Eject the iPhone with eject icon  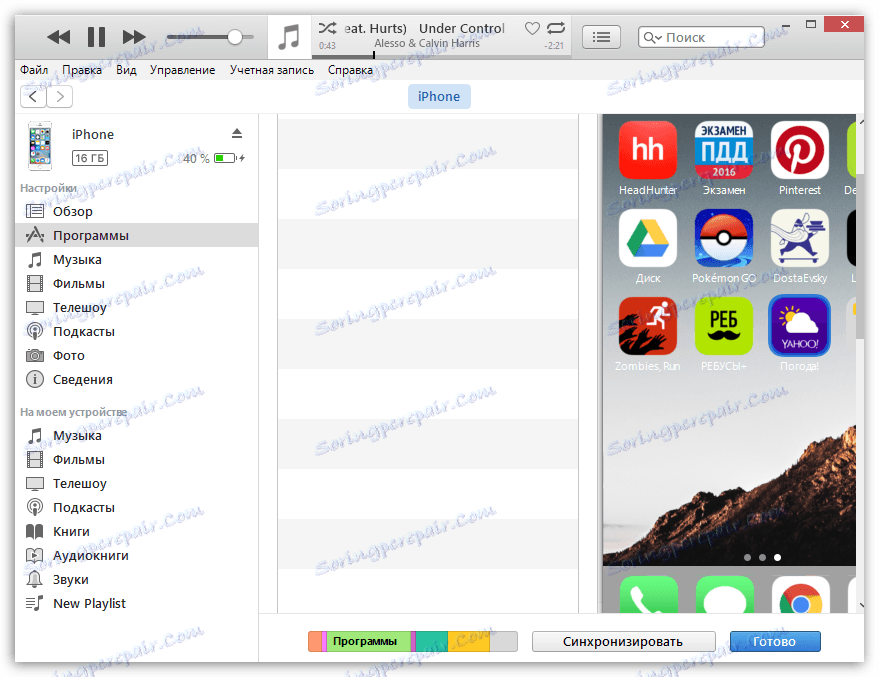tap(237, 133)
